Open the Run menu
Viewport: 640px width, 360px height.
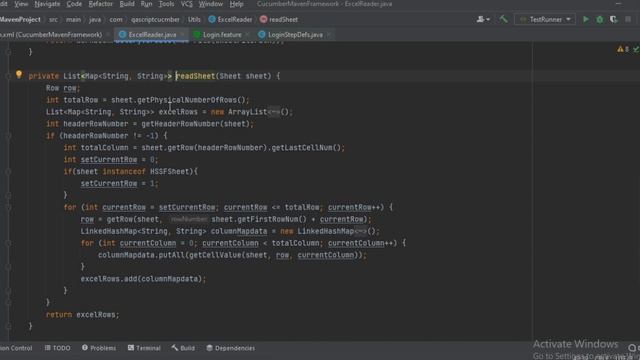146,4
